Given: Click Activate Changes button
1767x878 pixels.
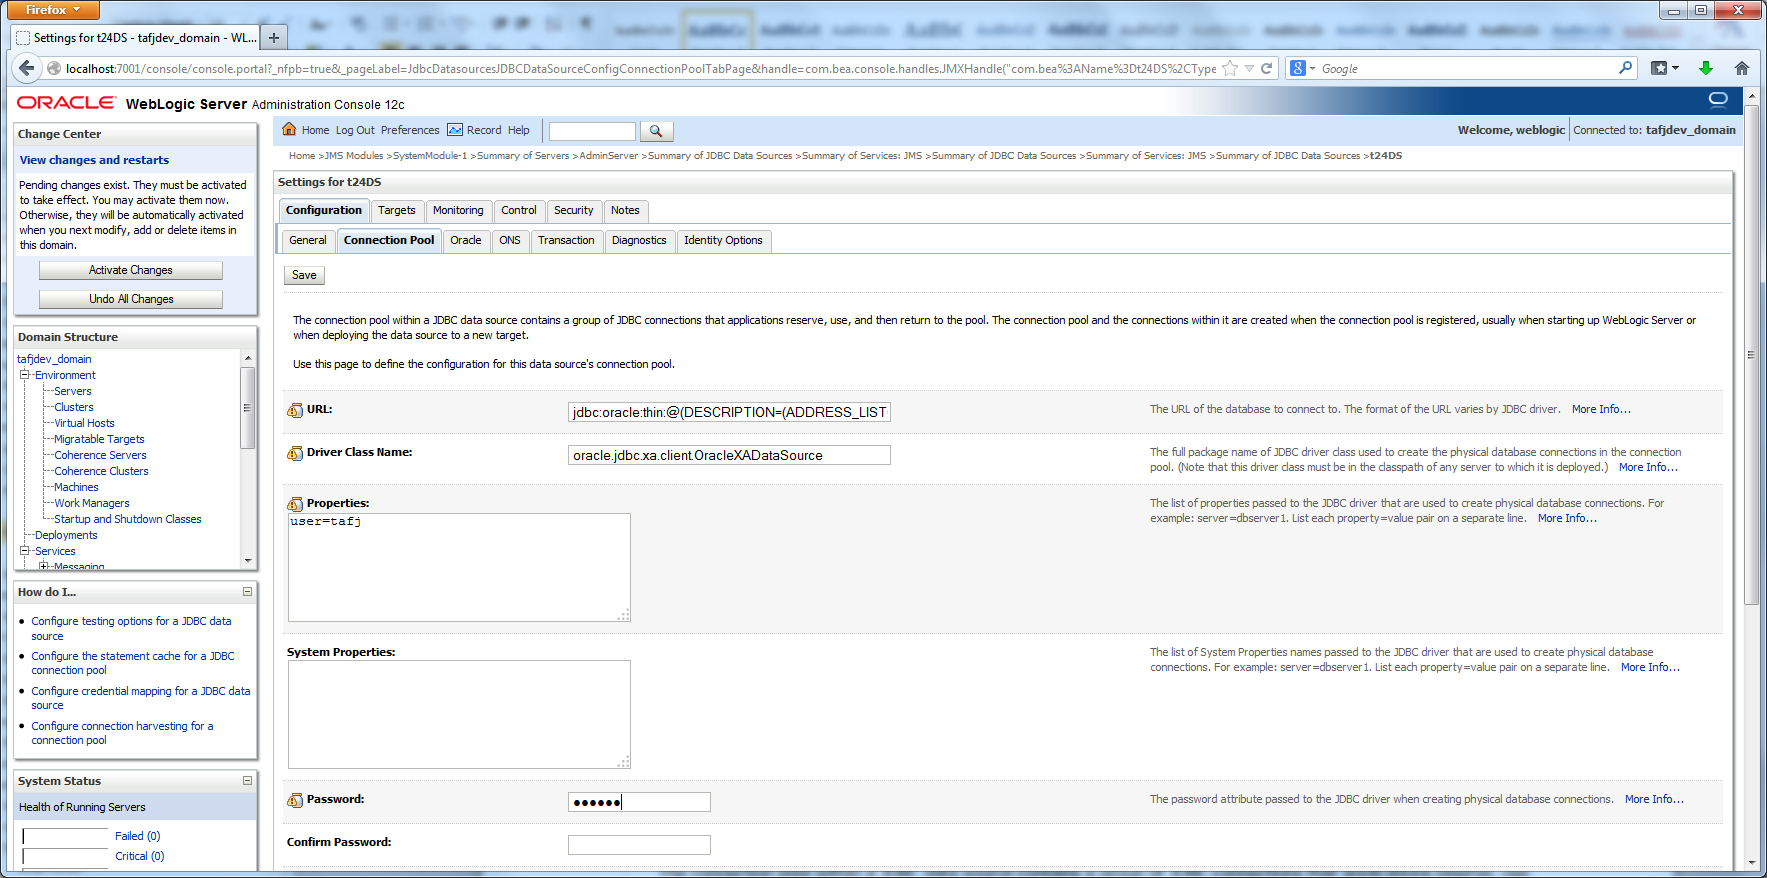Looking at the screenshot, I should (131, 270).
